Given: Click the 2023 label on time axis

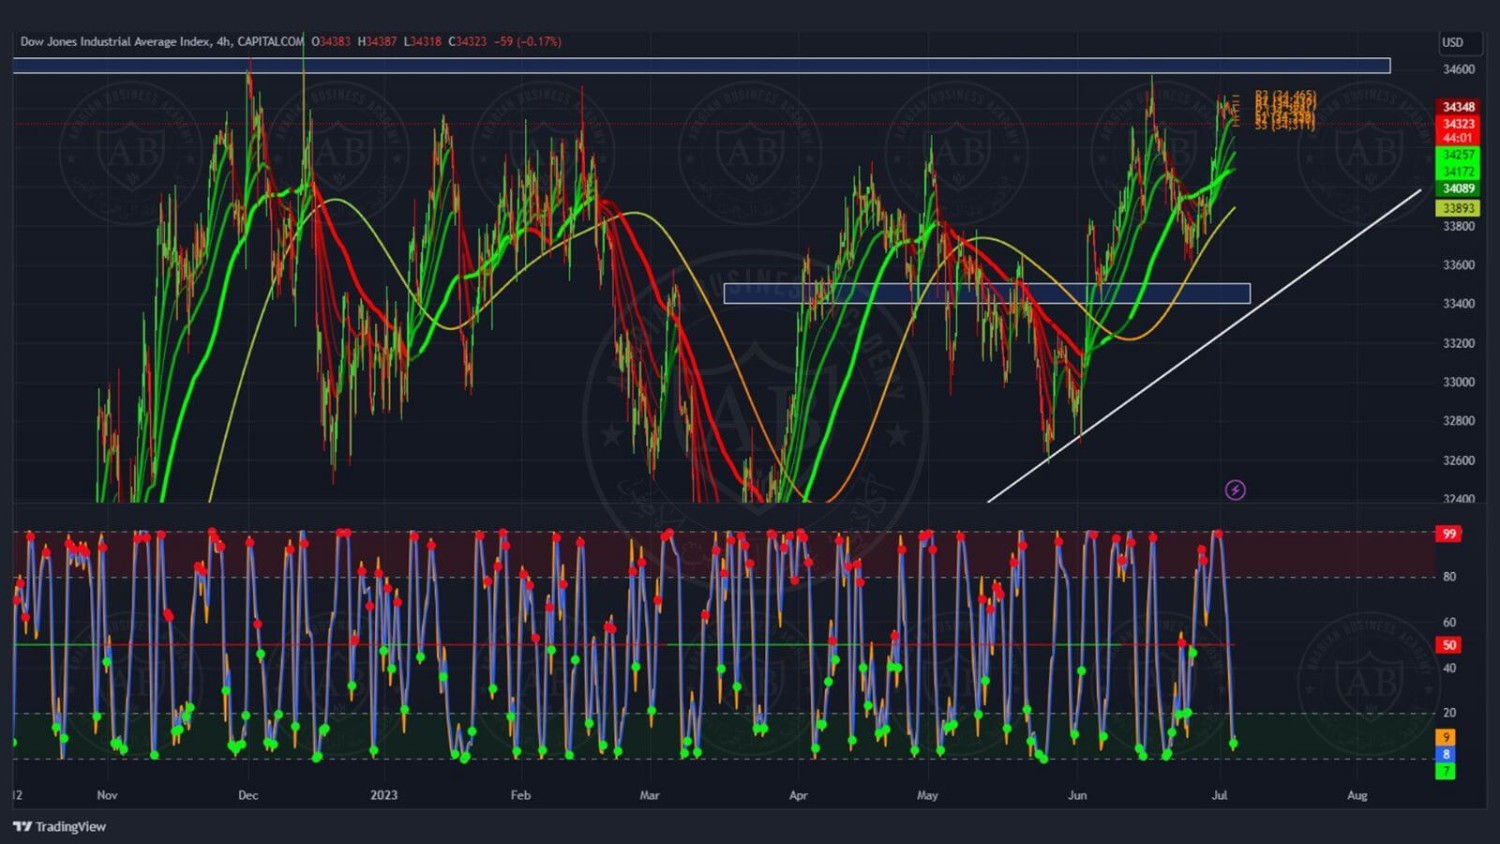Looking at the screenshot, I should point(384,796).
